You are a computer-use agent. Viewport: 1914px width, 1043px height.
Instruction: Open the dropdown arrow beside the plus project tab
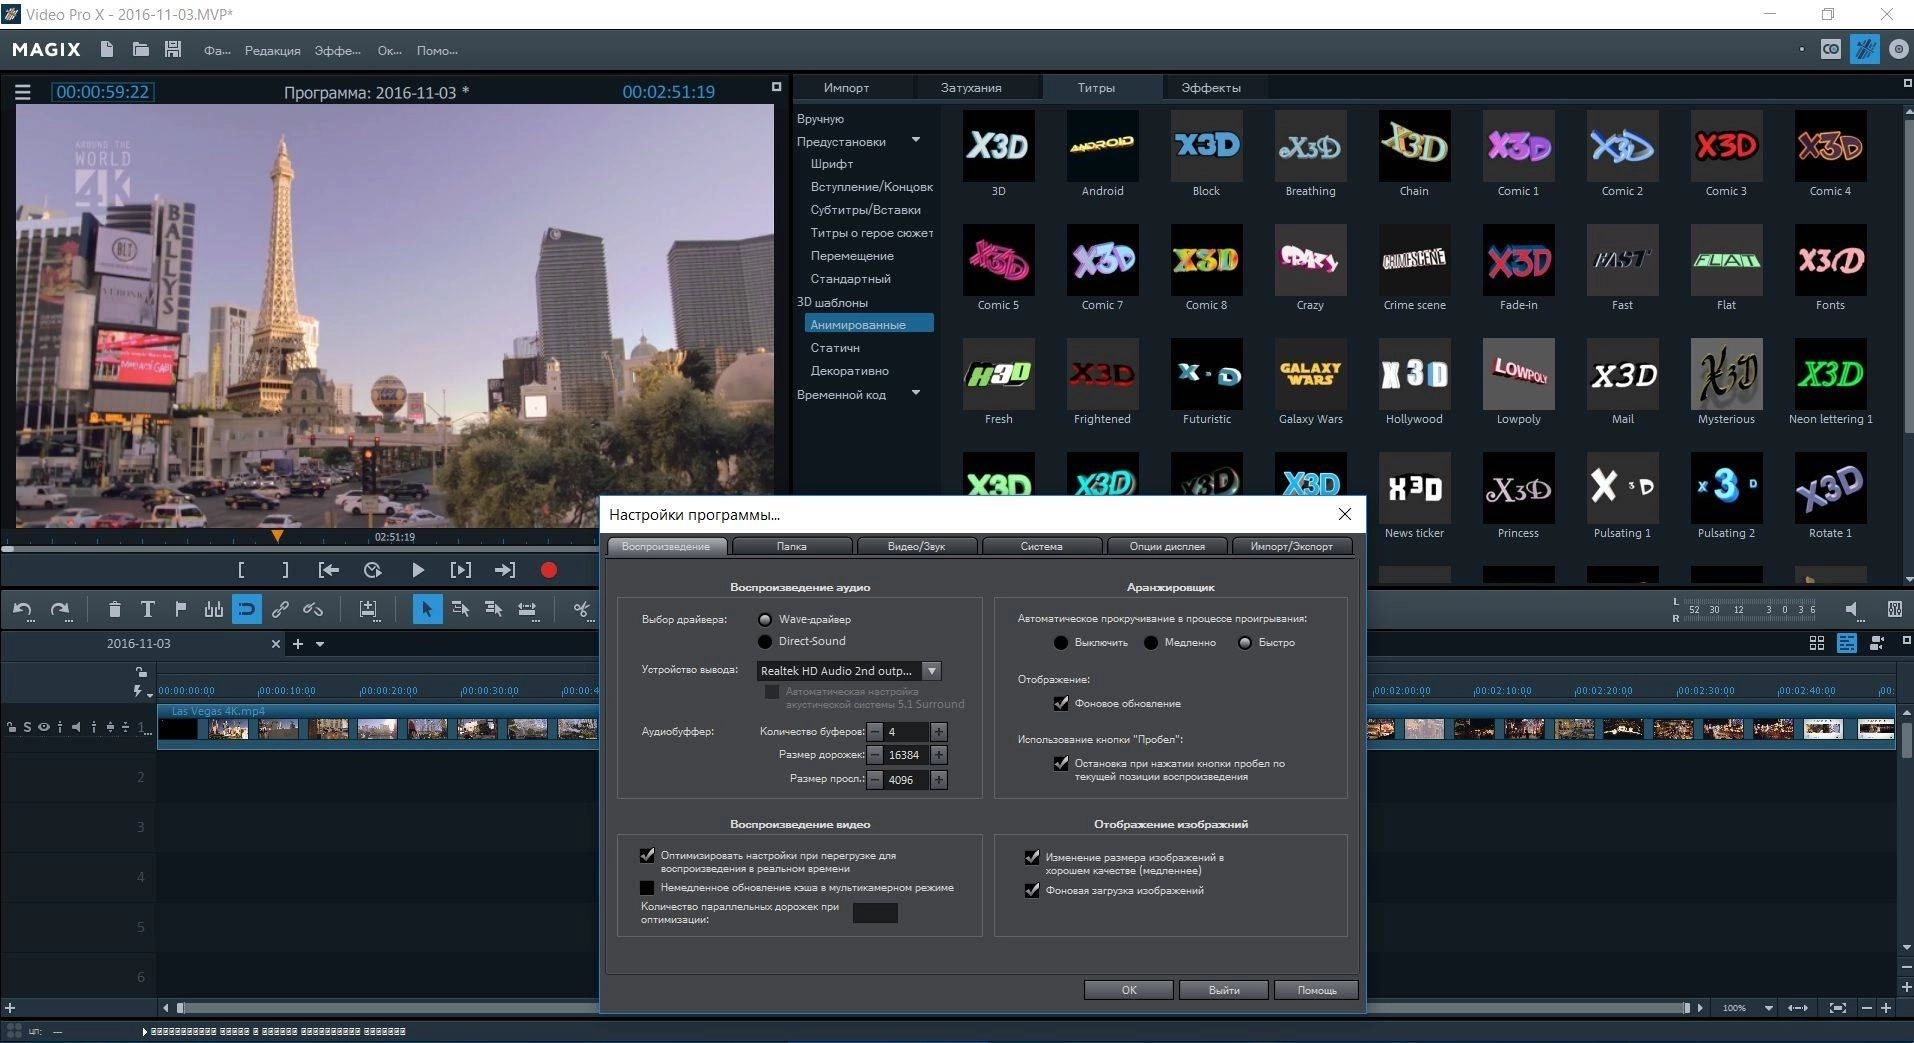click(x=320, y=644)
